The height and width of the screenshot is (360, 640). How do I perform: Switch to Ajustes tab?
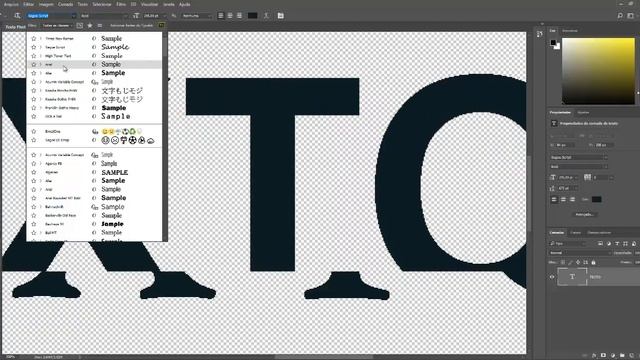click(x=583, y=112)
